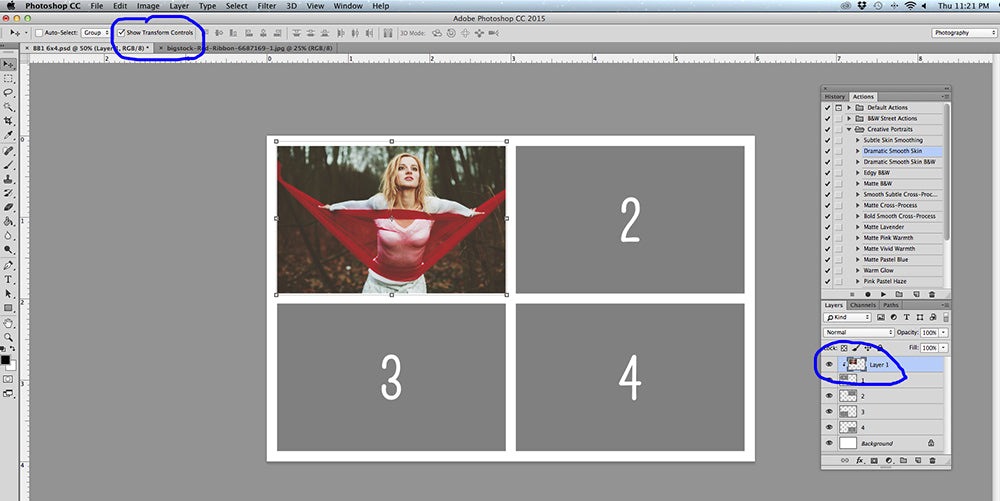
Task: Enable the Auto-Select checkbox
Action: tap(39, 33)
